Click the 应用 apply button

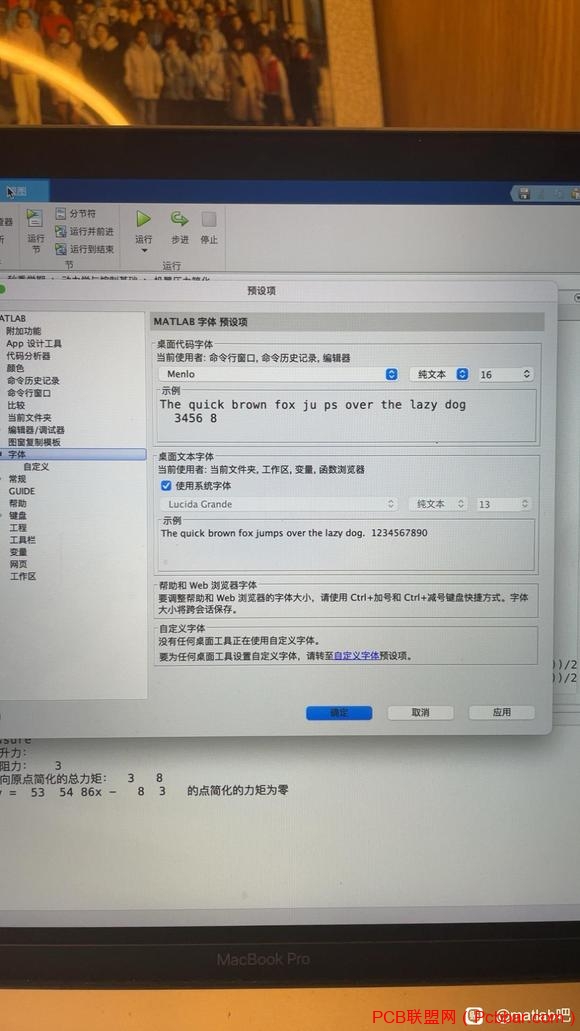pos(502,713)
